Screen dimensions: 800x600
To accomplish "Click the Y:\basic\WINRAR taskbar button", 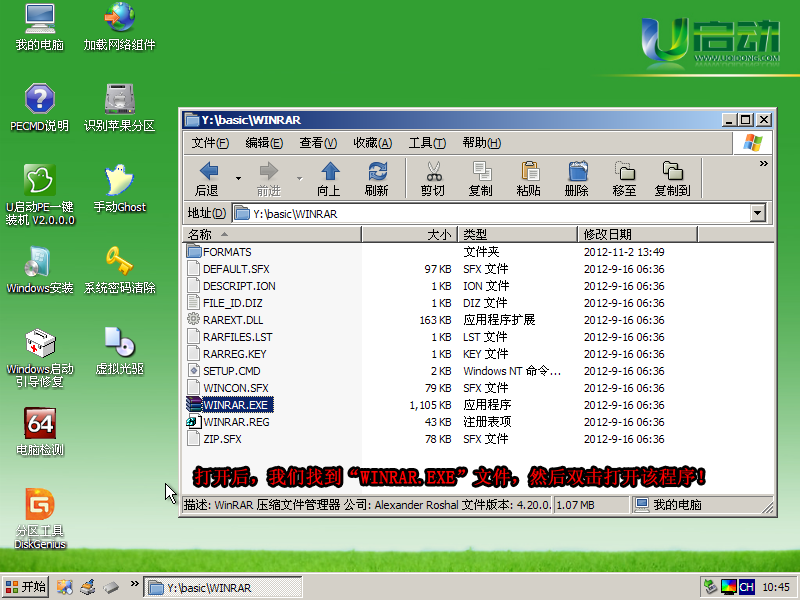I will click(223, 588).
